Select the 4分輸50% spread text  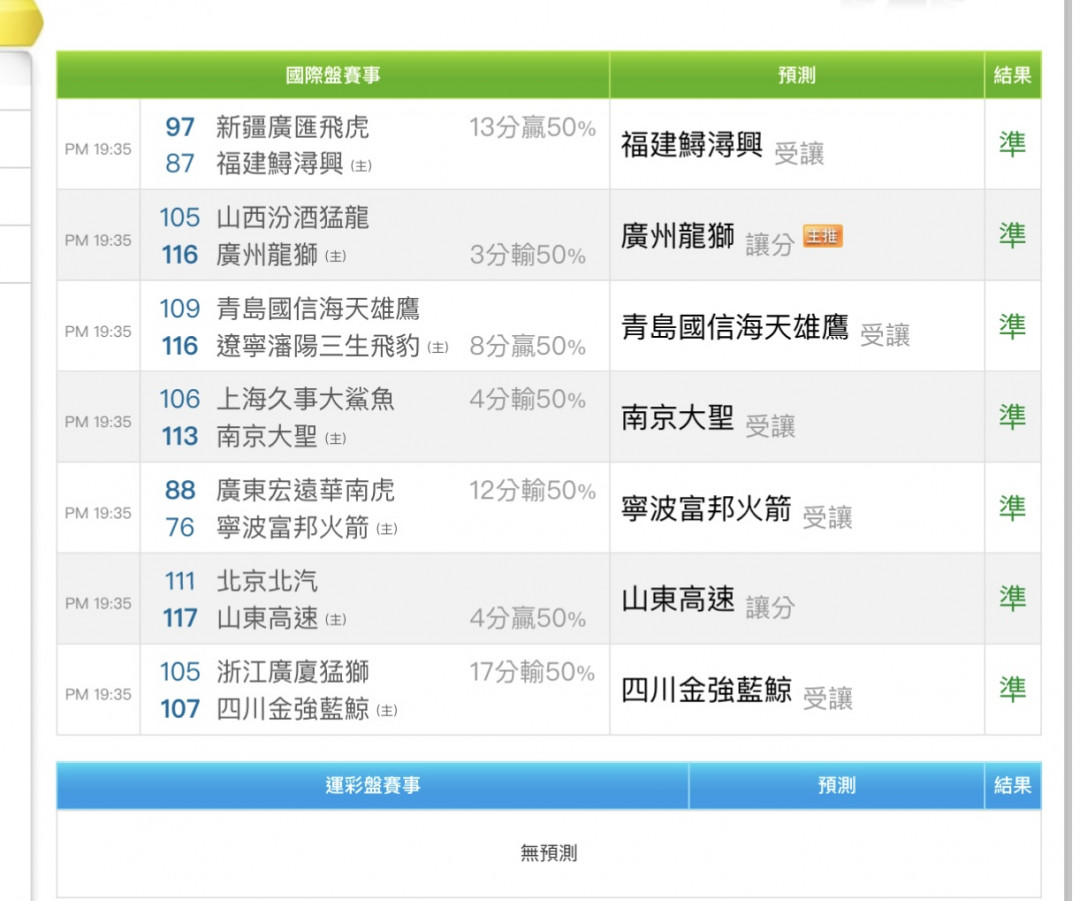pyautogui.click(x=528, y=399)
